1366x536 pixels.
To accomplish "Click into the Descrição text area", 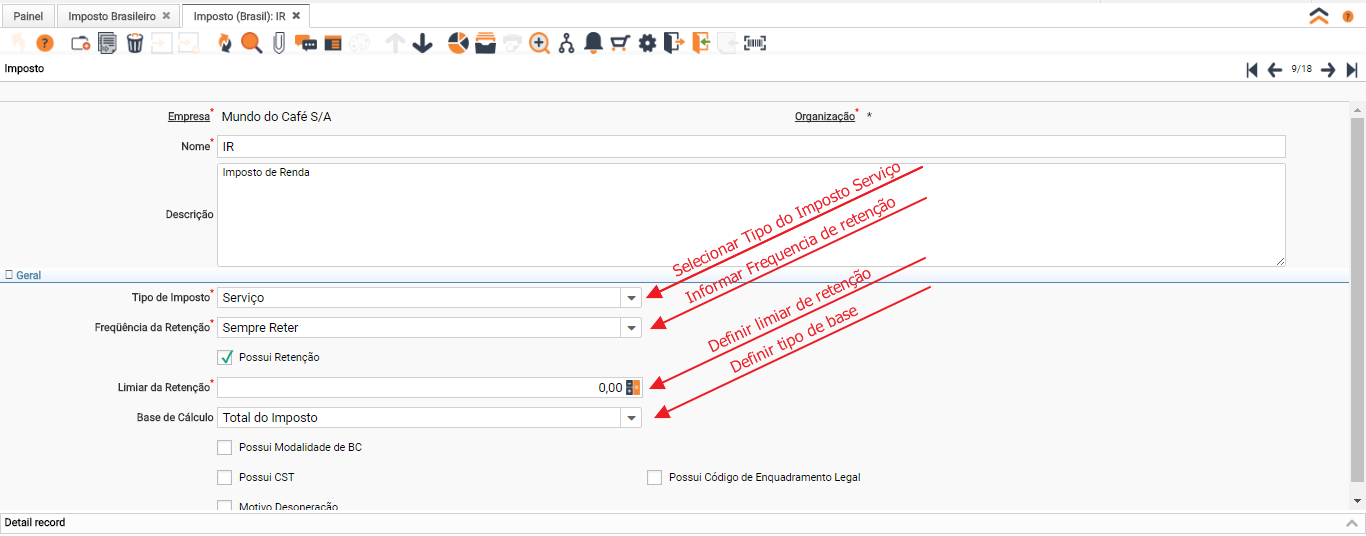I will pos(751,215).
